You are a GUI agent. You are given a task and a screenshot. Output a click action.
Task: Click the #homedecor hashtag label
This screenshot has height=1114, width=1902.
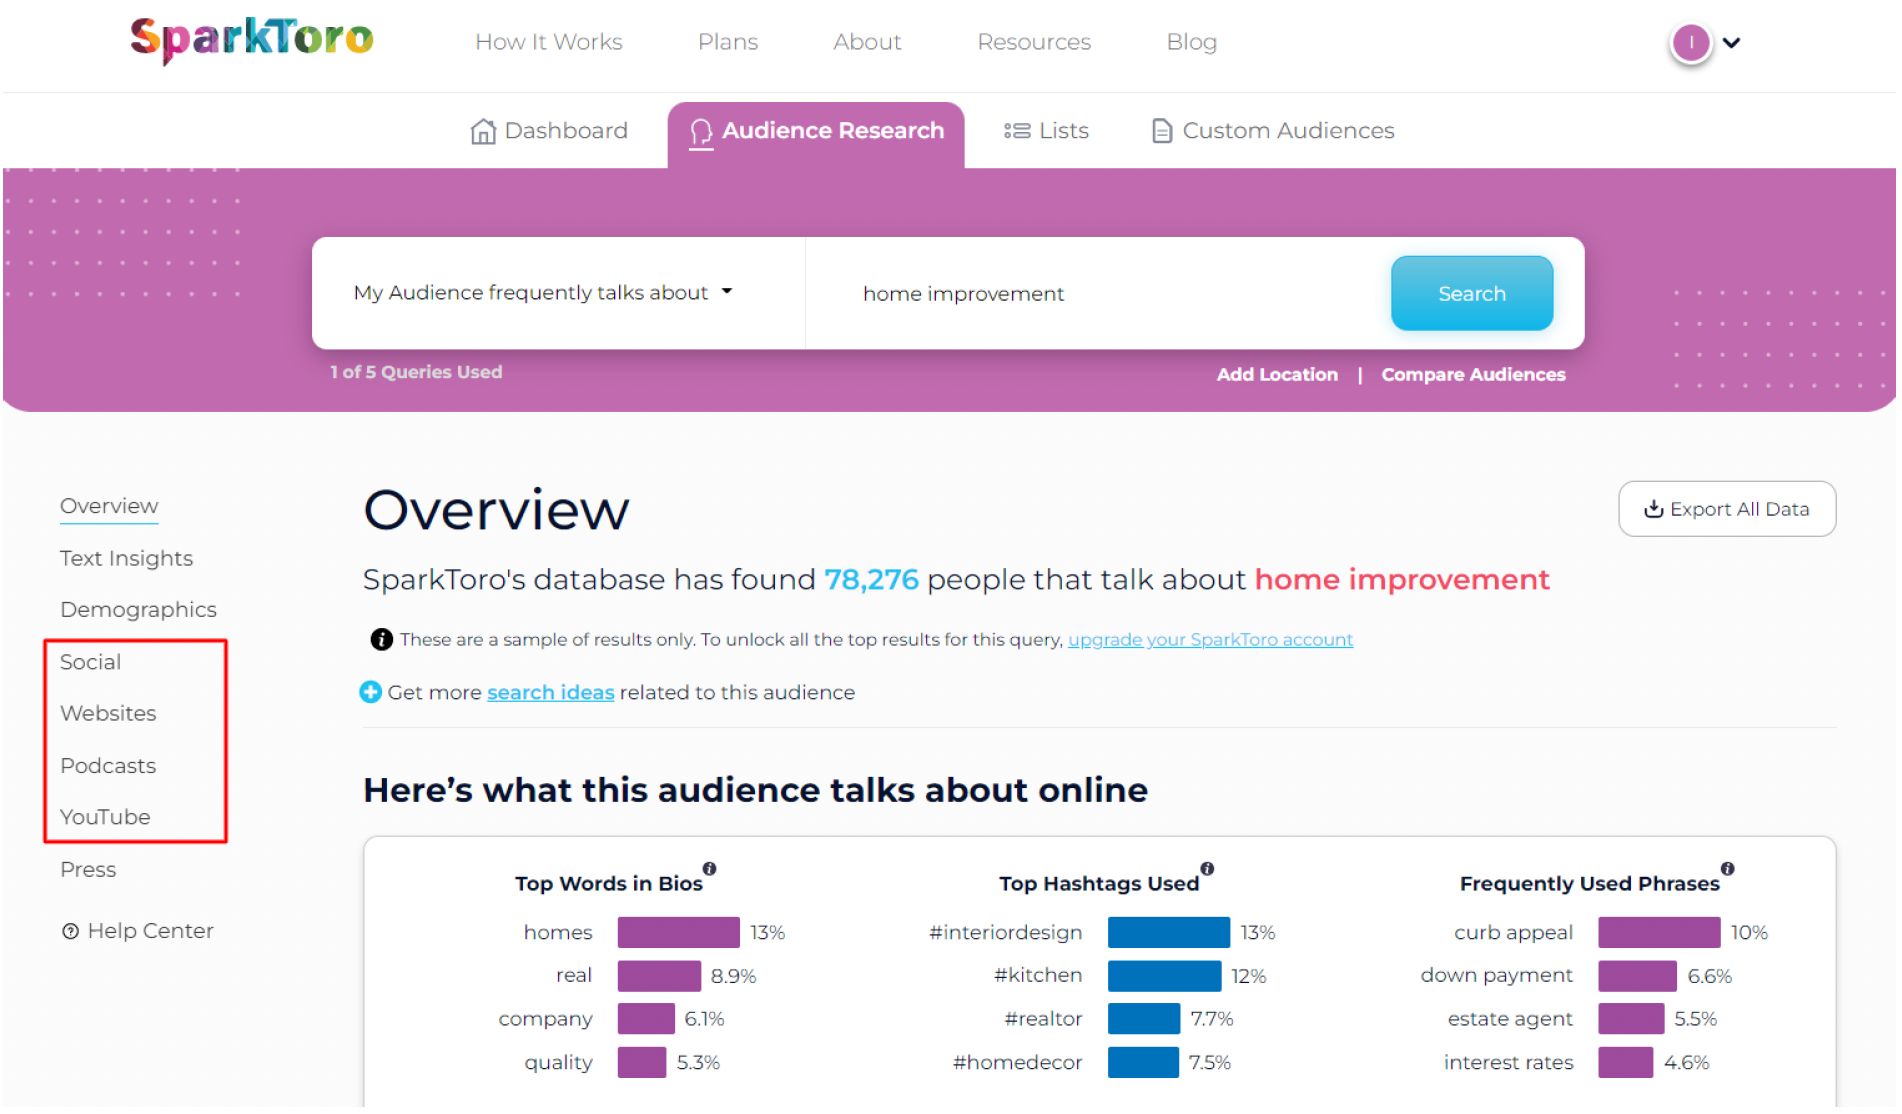(x=1017, y=1063)
